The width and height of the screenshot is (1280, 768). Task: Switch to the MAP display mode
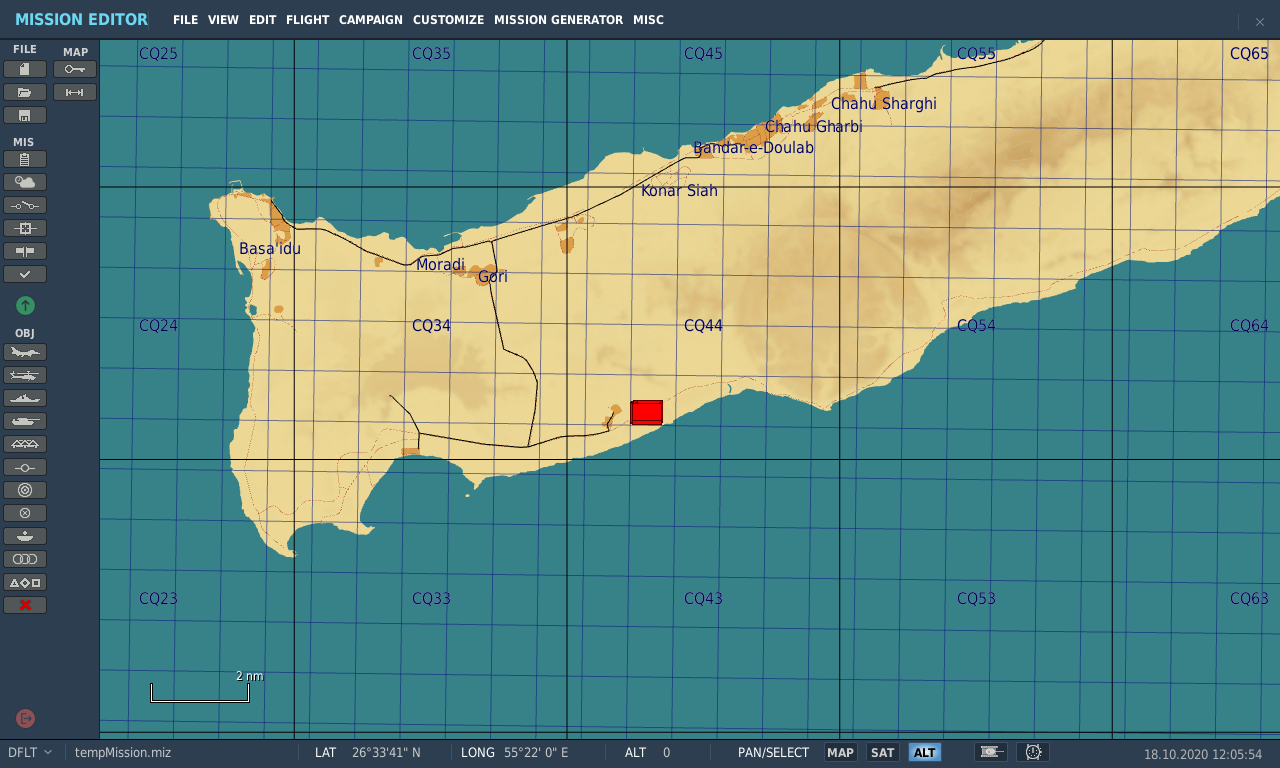[840, 753]
